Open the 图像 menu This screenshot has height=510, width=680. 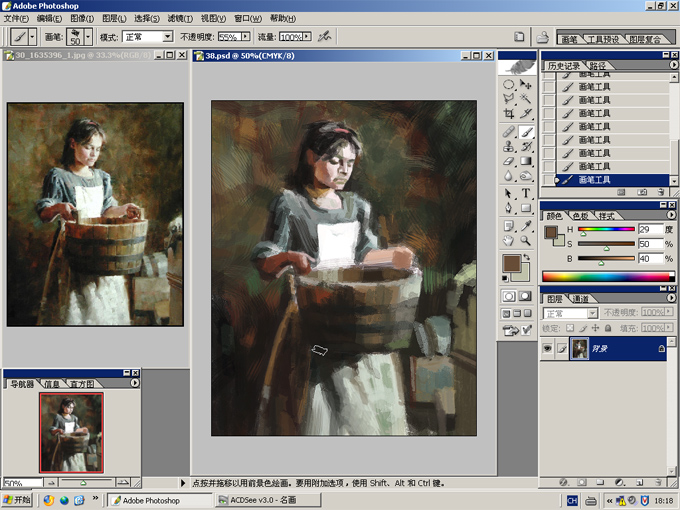(x=82, y=18)
